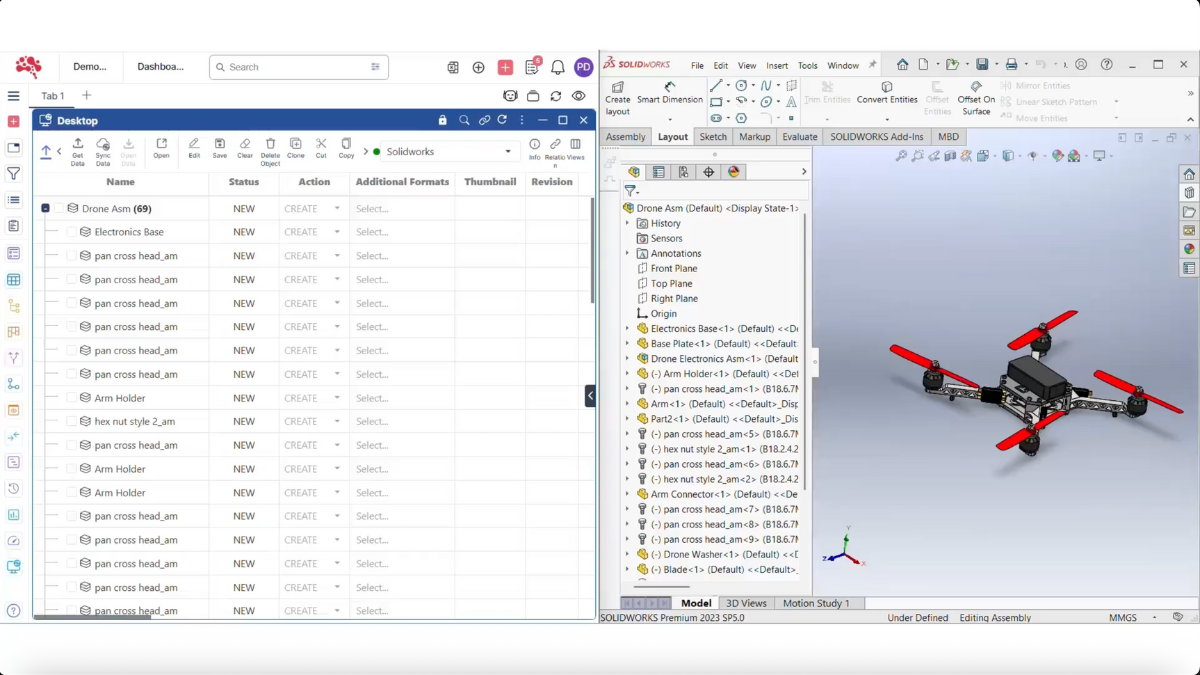Screen dimensions: 1200x675
Task: Click the Delete Object trash icon
Action: click(x=270, y=149)
